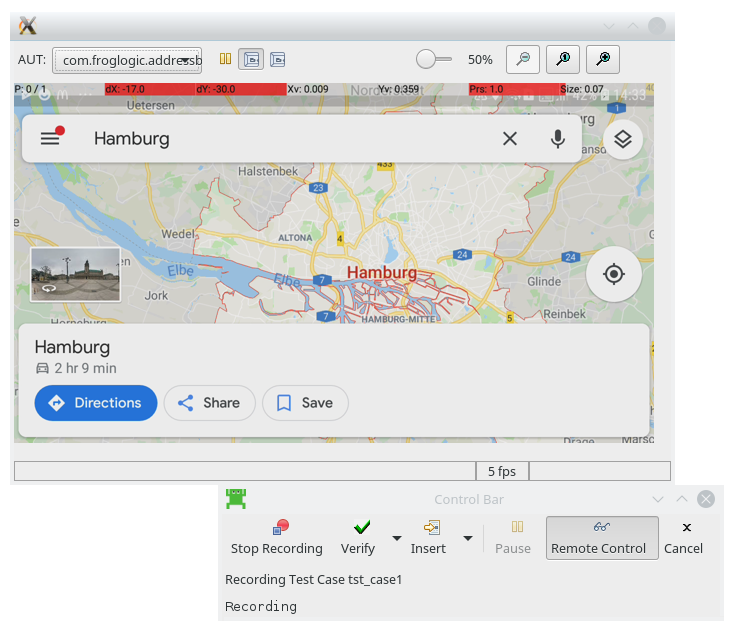
Task: Click the rightmost magnifier zoom button
Action: click(602, 60)
